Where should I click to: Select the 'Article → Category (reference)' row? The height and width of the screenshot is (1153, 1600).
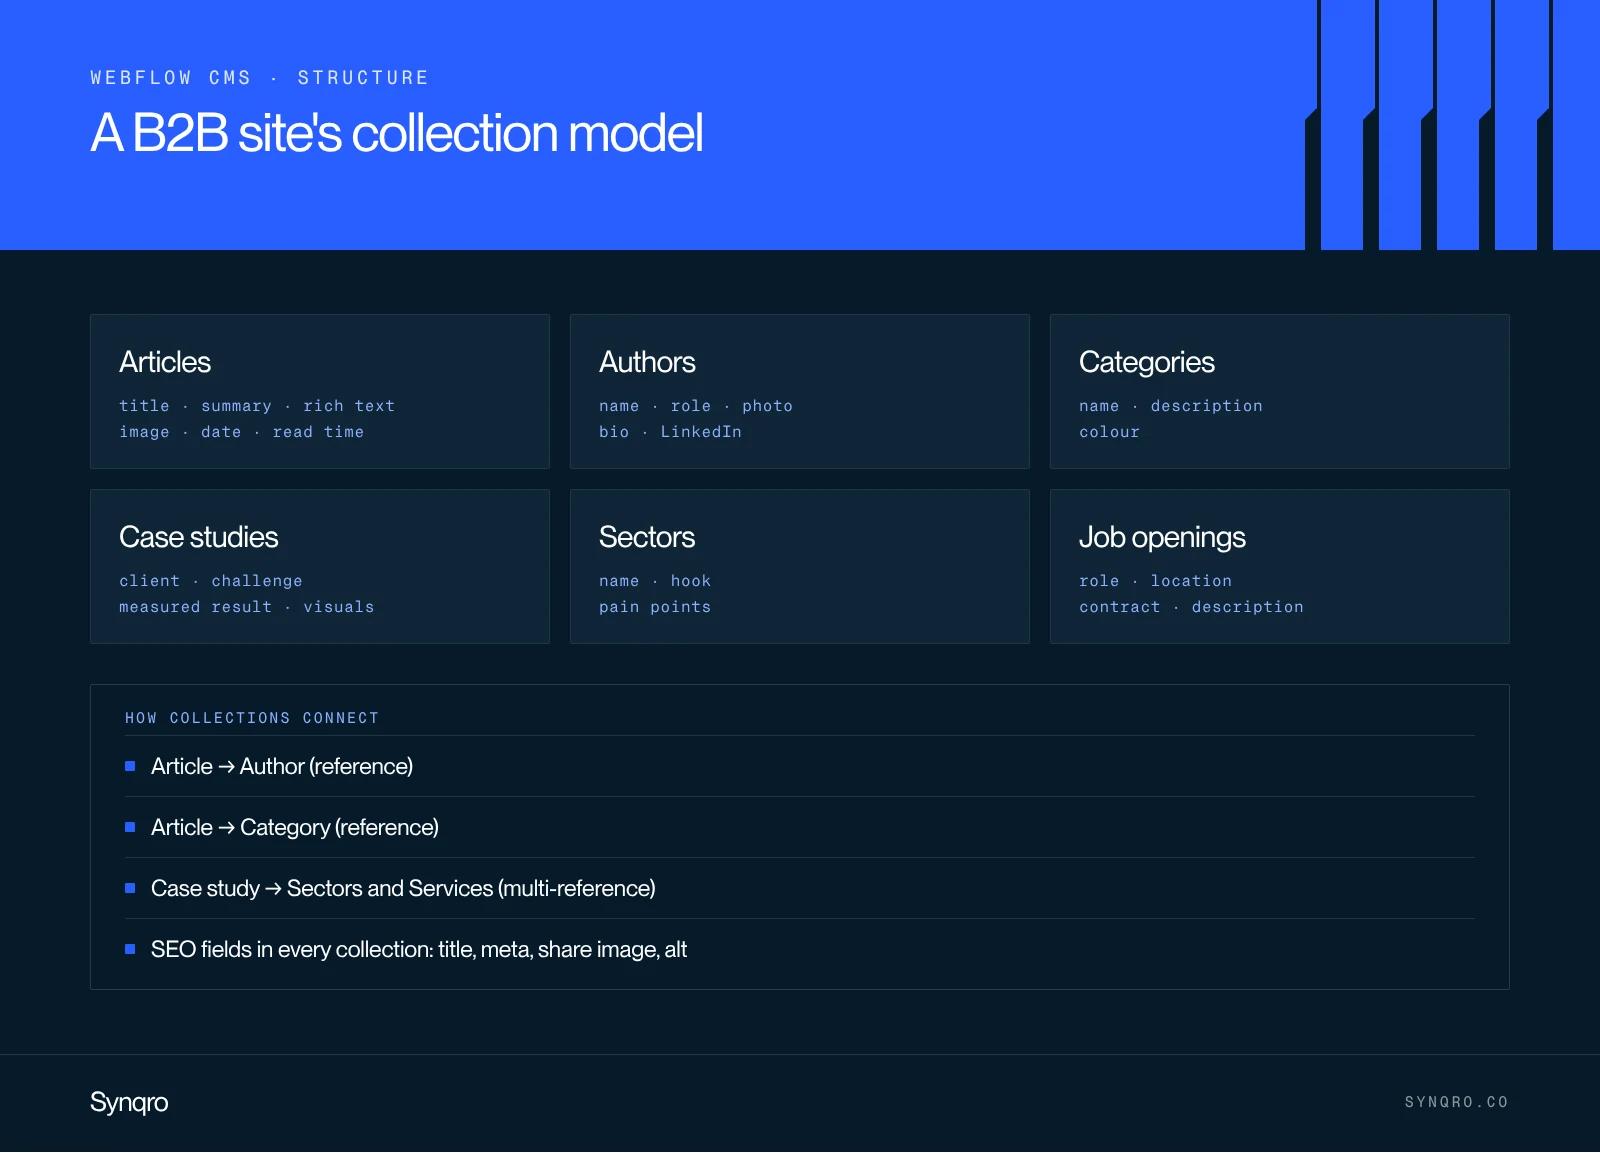click(800, 827)
